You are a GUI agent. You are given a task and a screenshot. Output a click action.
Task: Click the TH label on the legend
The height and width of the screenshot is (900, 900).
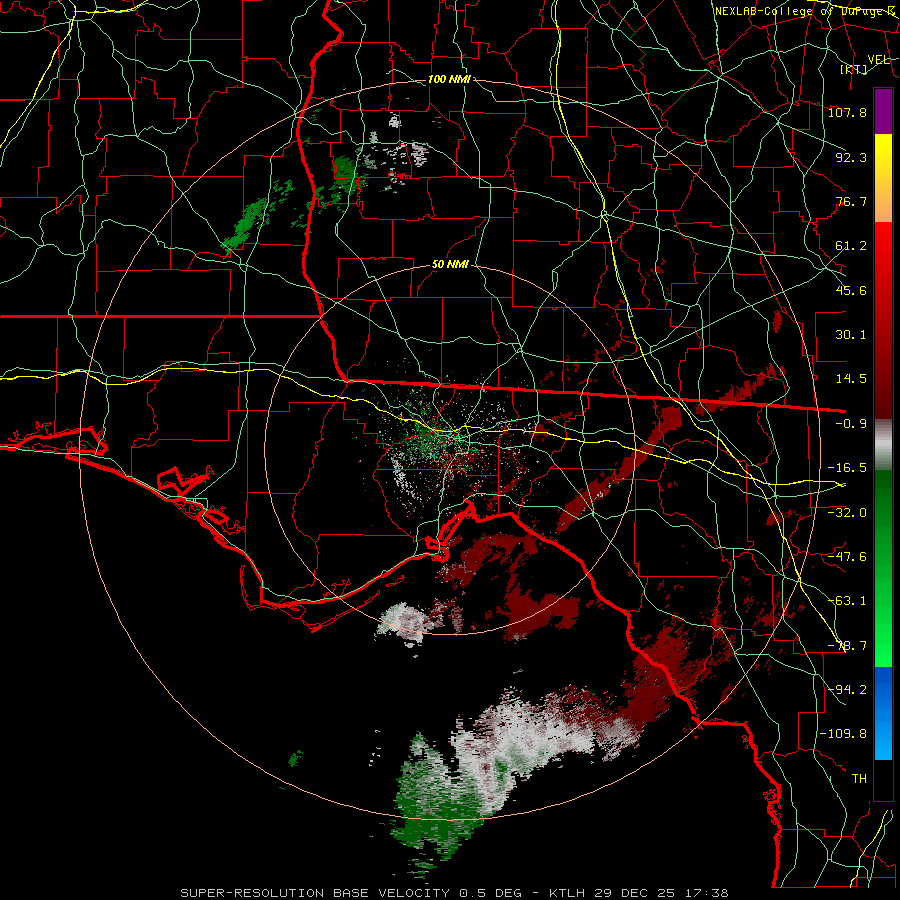(x=859, y=779)
